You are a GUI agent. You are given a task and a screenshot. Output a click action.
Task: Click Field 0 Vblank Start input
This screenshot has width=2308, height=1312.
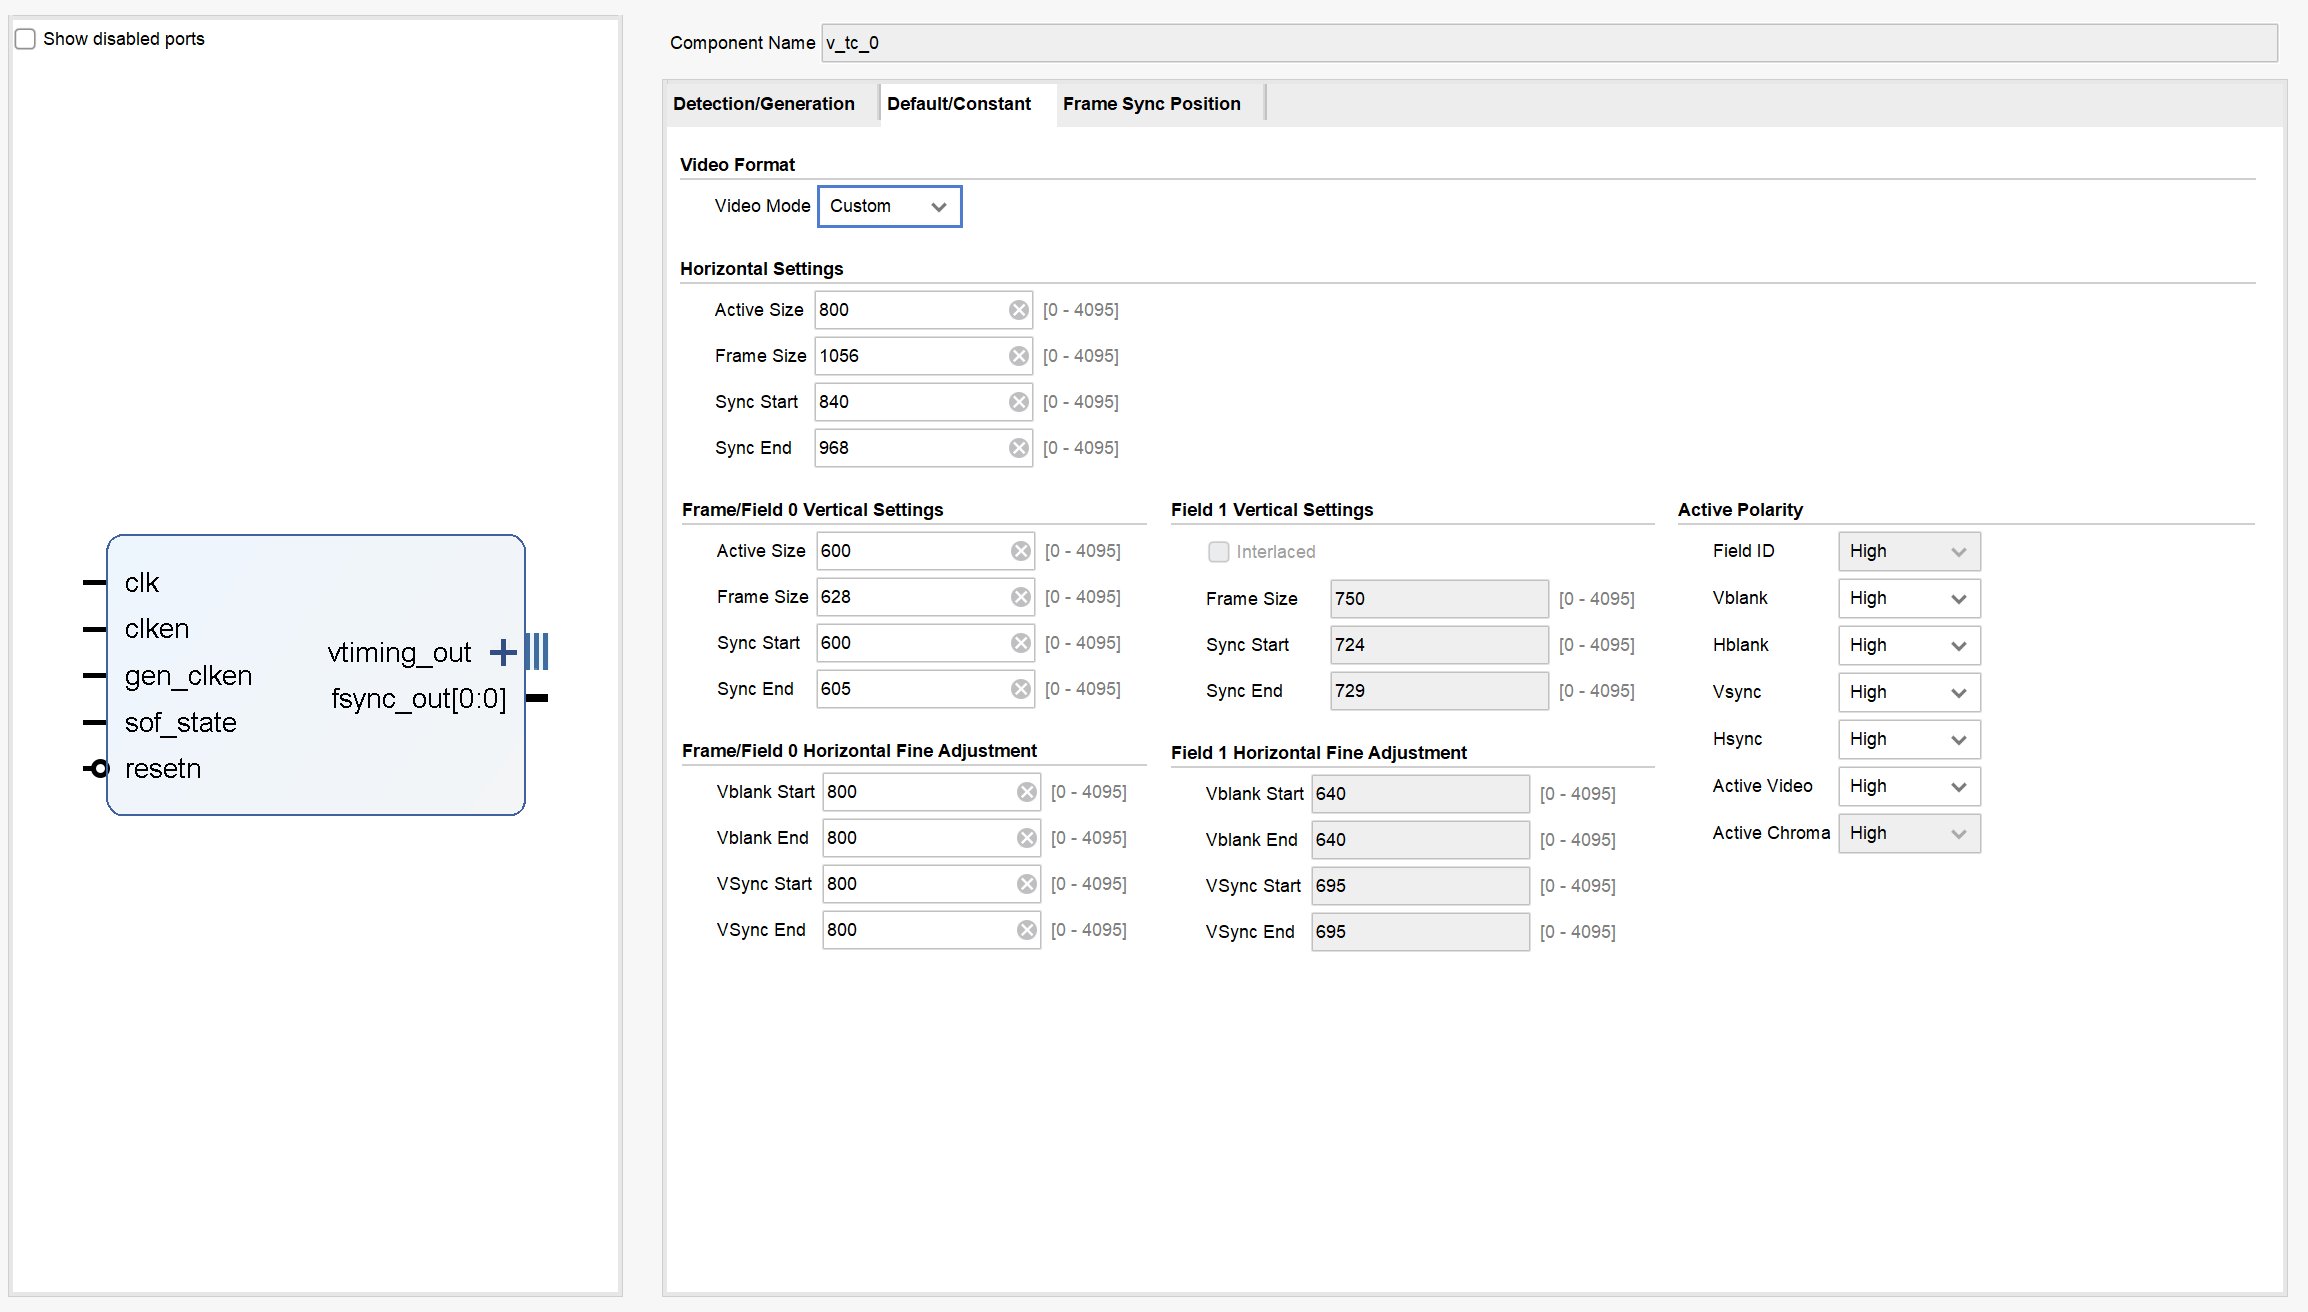point(931,792)
